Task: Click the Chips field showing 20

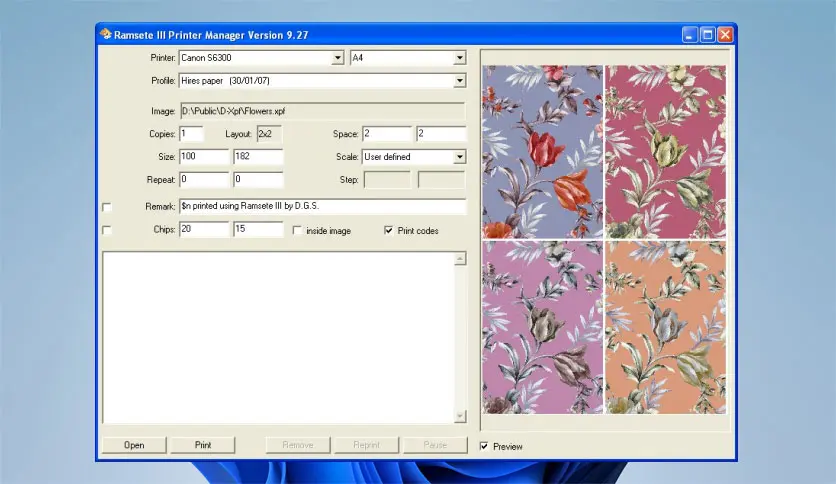Action: (x=204, y=229)
